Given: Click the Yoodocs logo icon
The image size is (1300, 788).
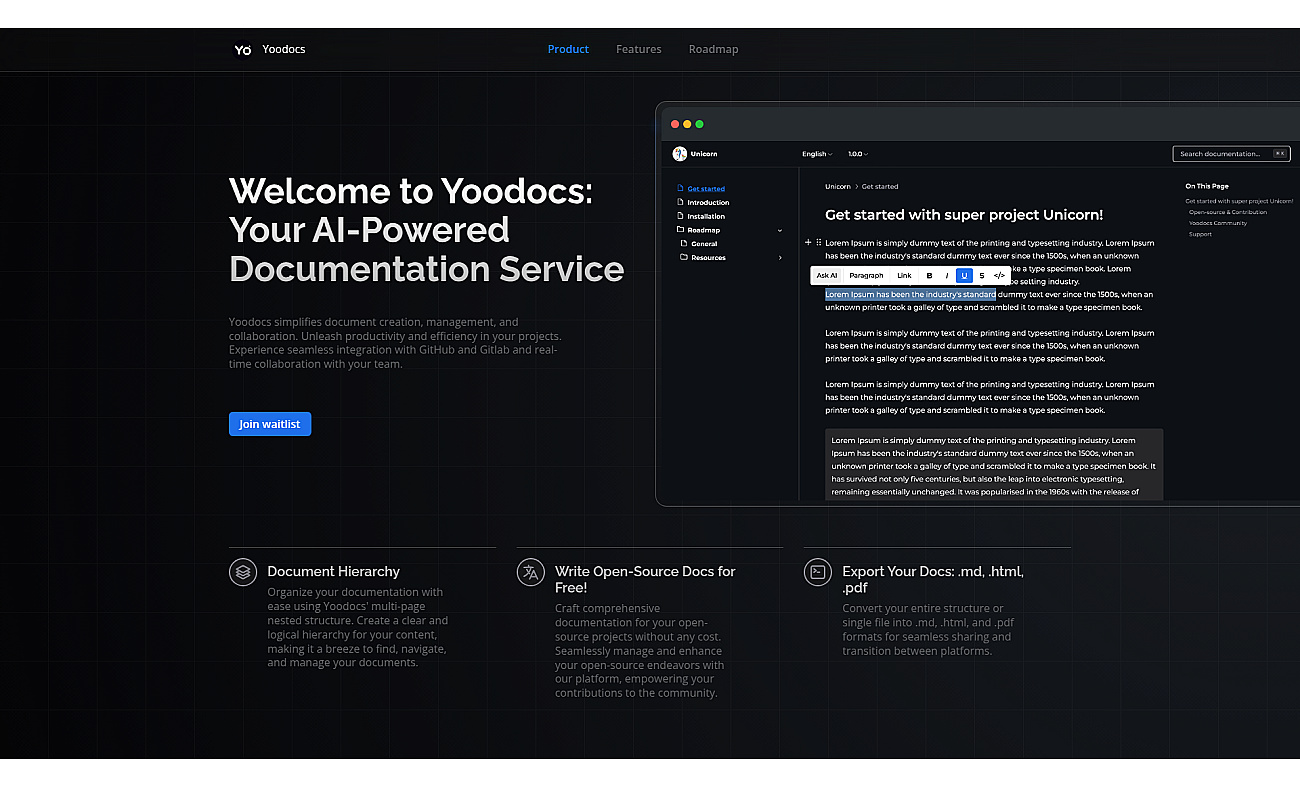Looking at the screenshot, I should [x=243, y=49].
